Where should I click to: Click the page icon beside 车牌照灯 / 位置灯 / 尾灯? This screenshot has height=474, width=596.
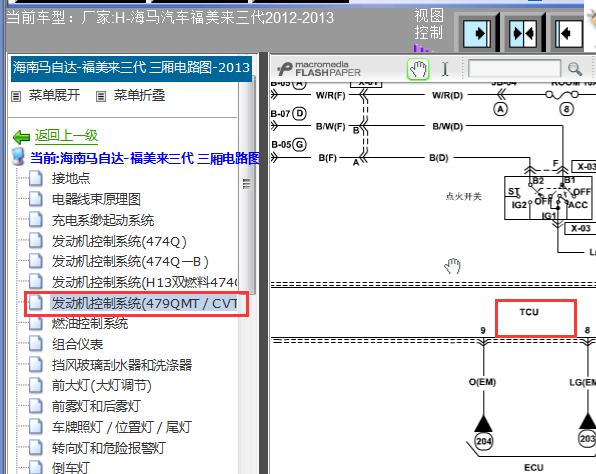tap(36, 427)
